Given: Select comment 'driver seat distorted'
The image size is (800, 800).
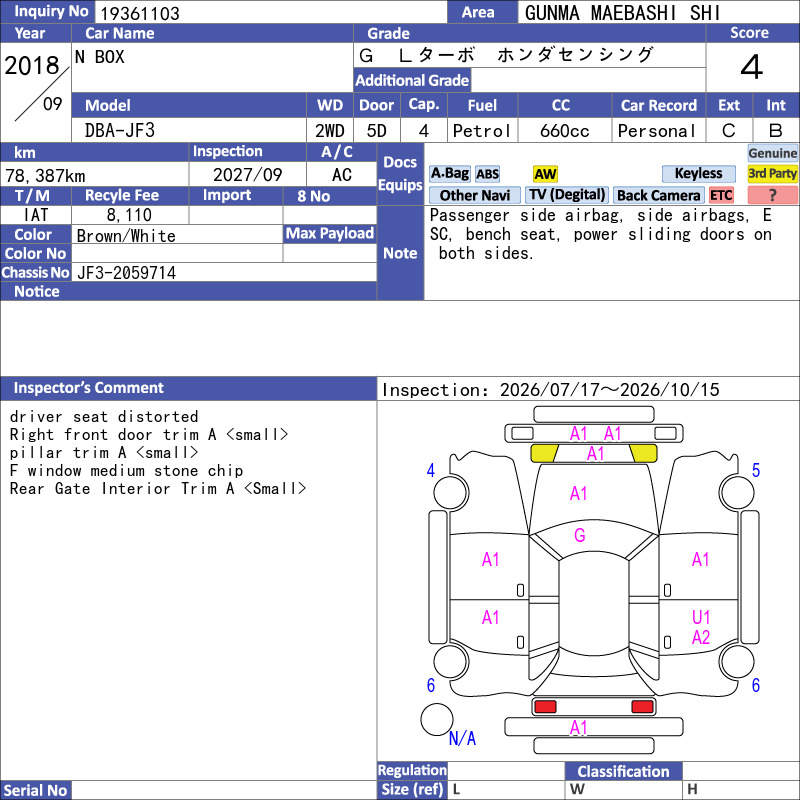Looking at the screenshot, I should [x=104, y=416].
